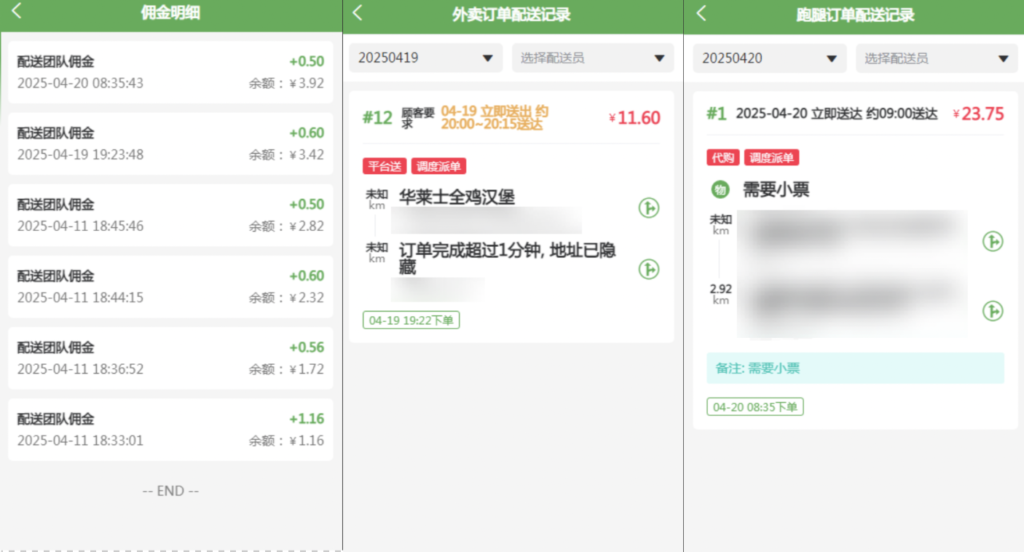Viewport: 1024px width, 552px height.
Task: Click balance 余额: ¥2.82
Action: (x=286, y=226)
